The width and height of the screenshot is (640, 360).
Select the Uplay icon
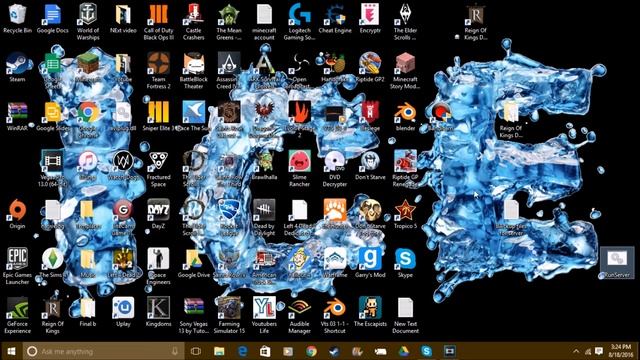[123, 313]
